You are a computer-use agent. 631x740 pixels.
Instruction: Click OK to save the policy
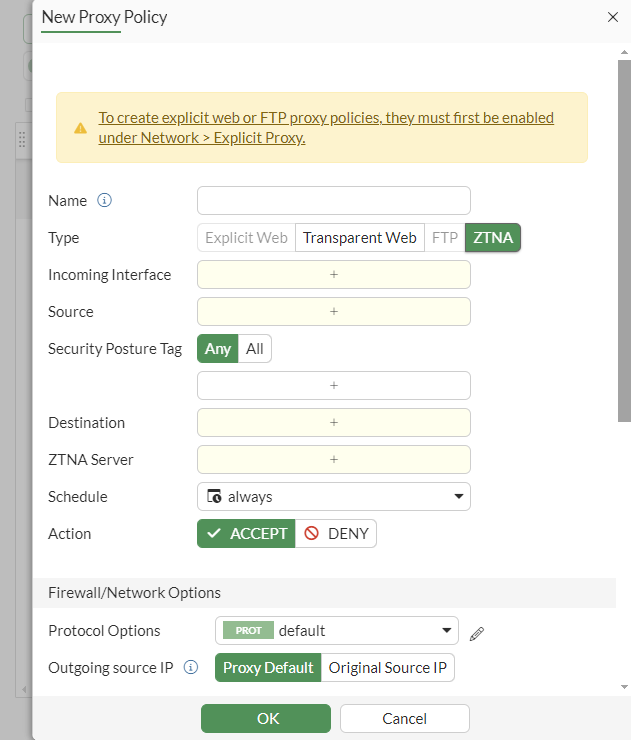click(266, 718)
